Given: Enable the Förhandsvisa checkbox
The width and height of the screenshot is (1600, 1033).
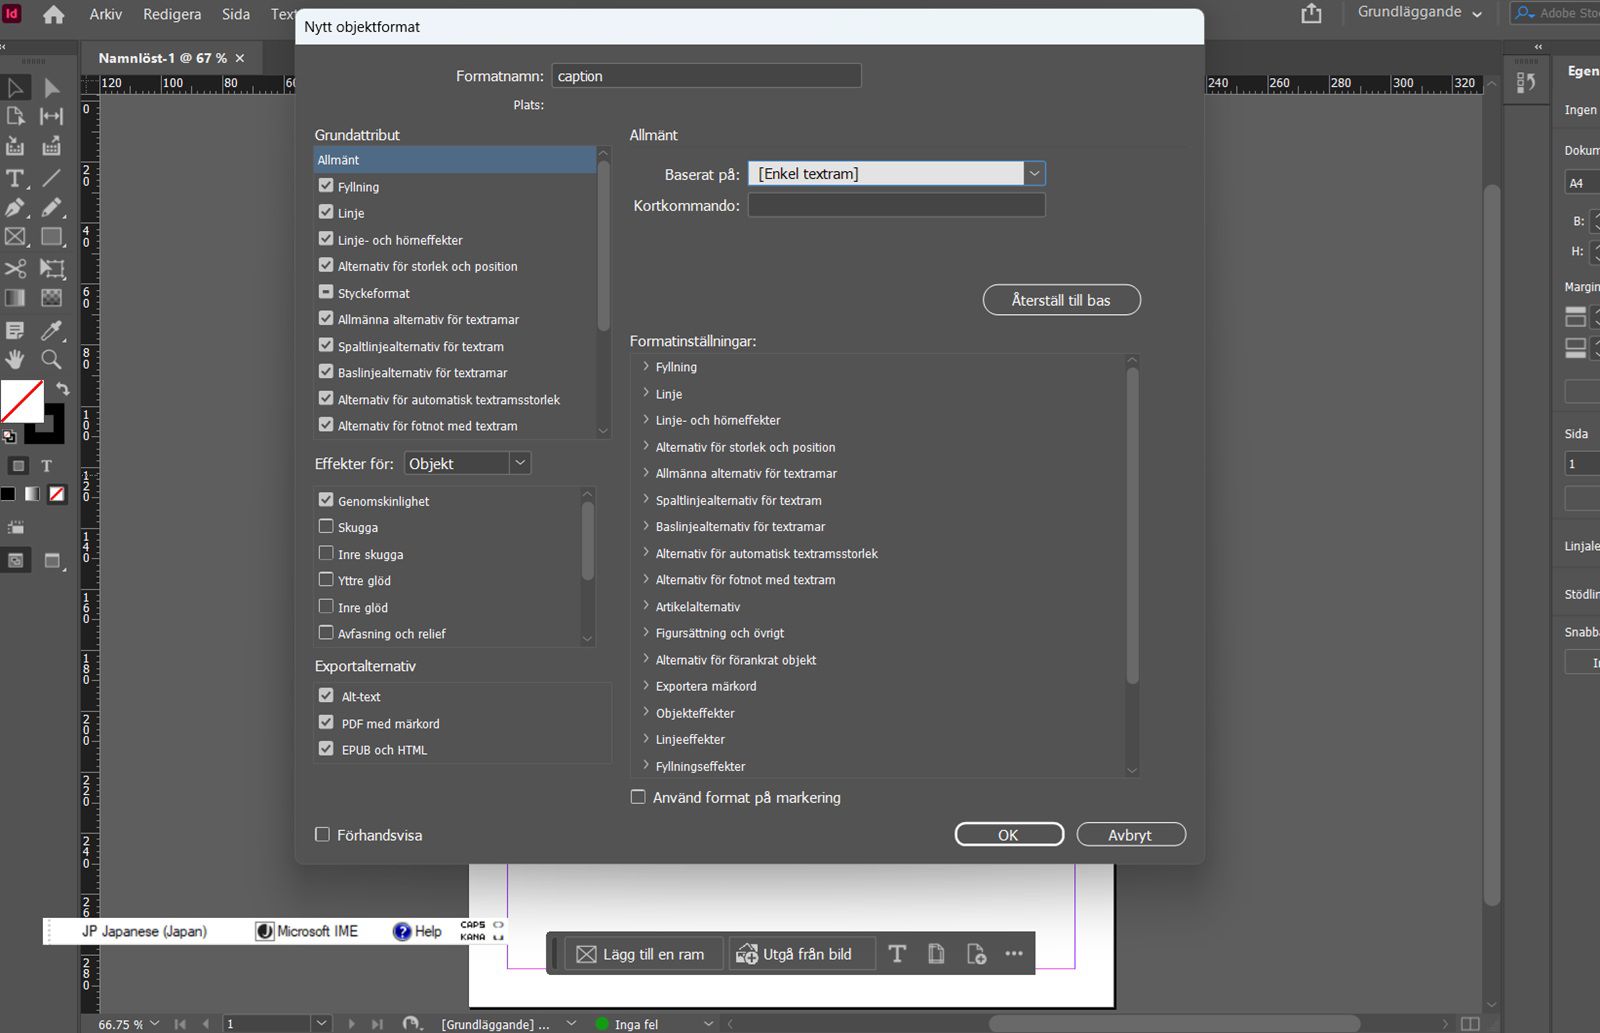Looking at the screenshot, I should 322,834.
